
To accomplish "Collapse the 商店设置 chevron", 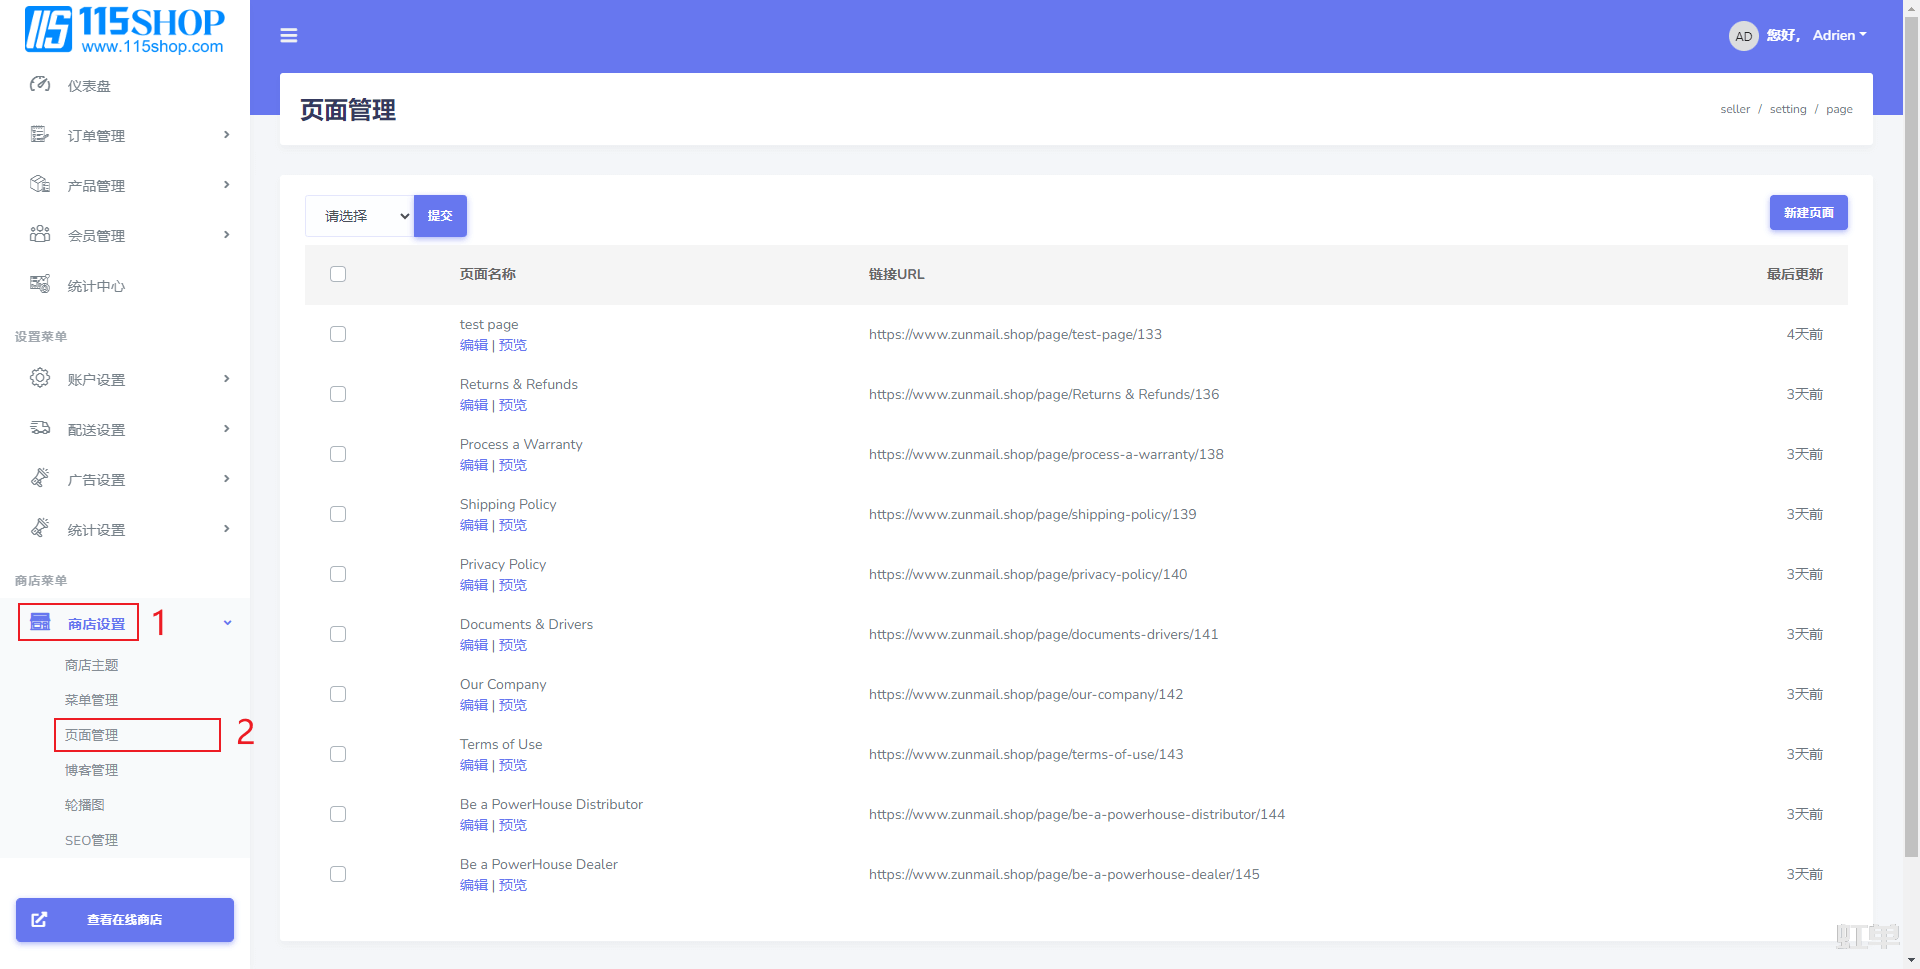I will (227, 623).
